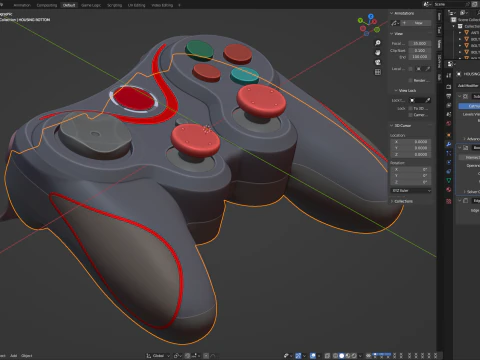The height and width of the screenshot is (360, 480).
Task: Toggle viewport gizmos button
Action: 298,356
